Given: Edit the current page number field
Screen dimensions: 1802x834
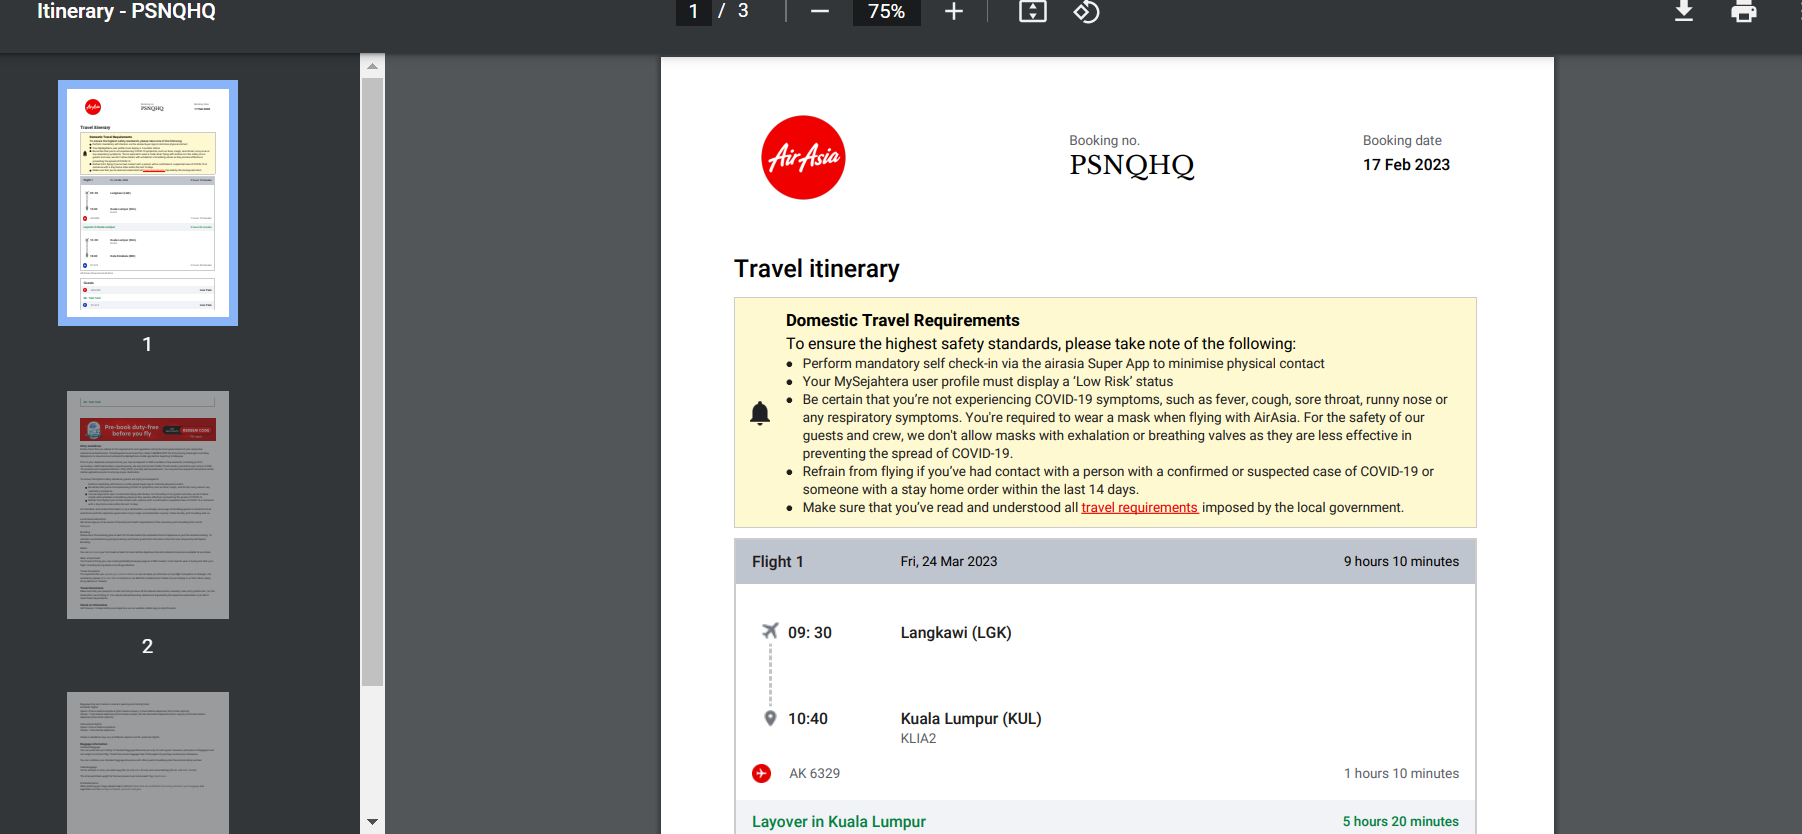Looking at the screenshot, I should coord(693,11).
